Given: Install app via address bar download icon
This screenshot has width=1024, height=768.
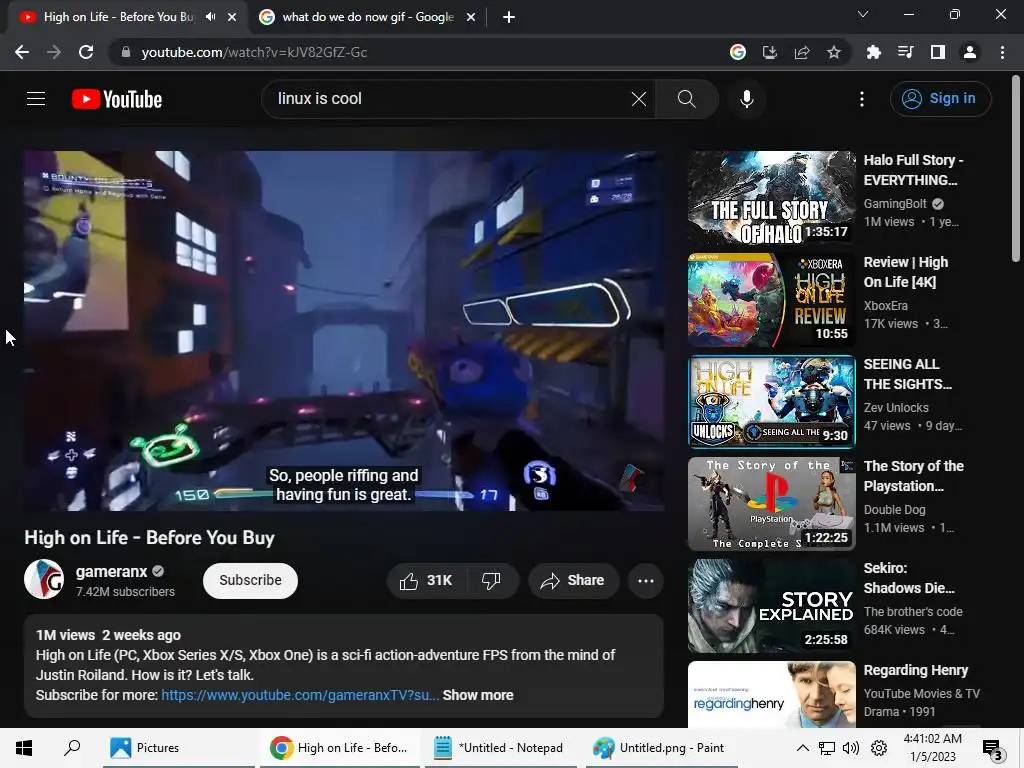Looking at the screenshot, I should [x=770, y=52].
